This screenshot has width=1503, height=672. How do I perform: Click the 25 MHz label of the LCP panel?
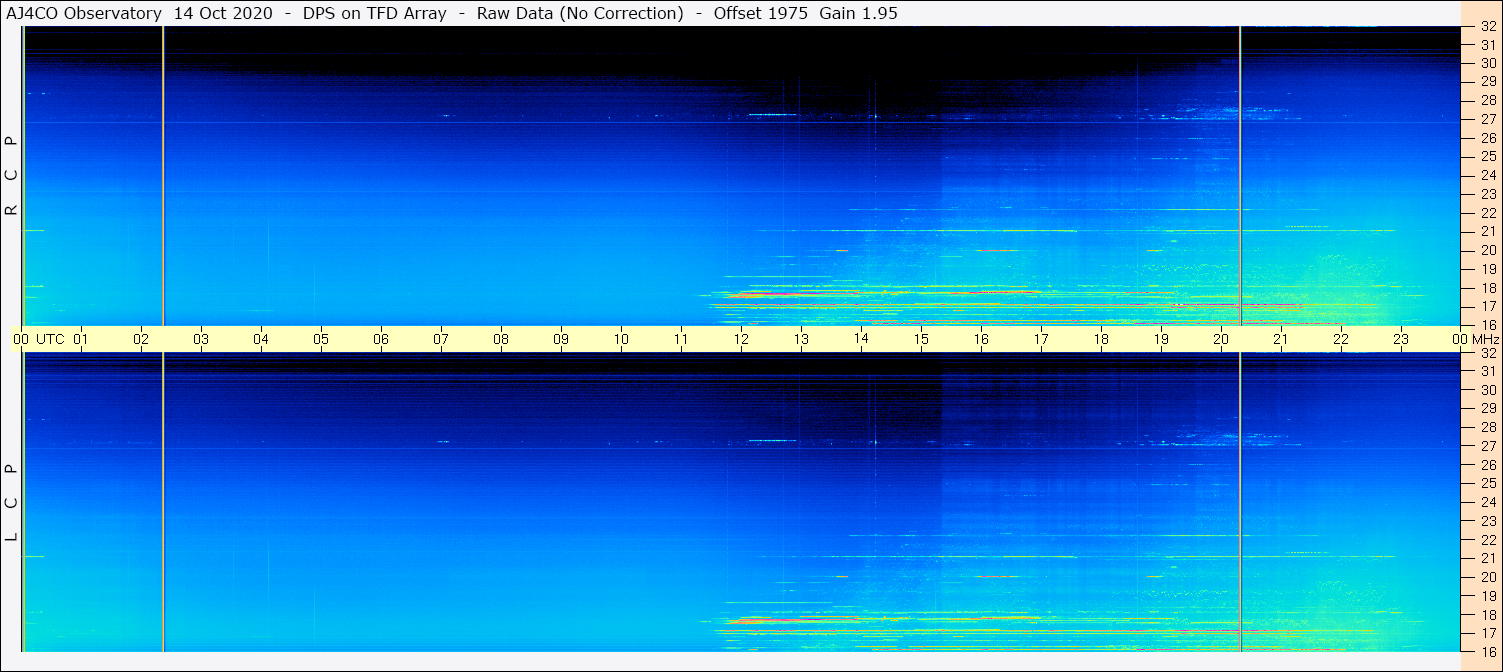1488,483
